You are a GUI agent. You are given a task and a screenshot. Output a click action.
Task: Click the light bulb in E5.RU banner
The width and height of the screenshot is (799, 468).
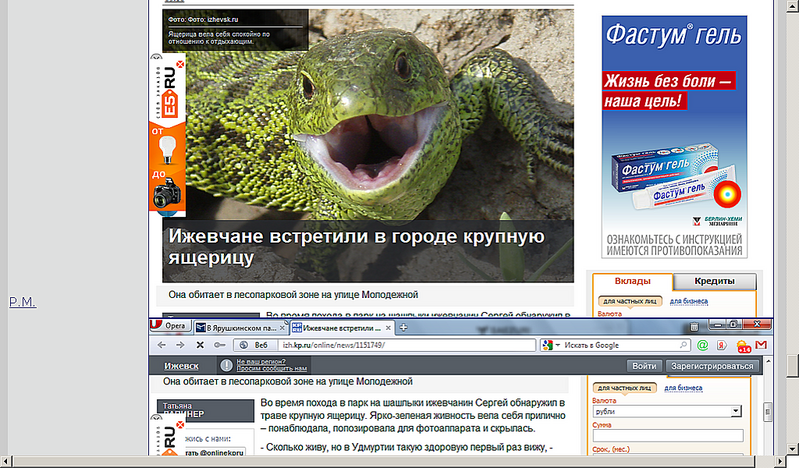pyautogui.click(x=167, y=150)
